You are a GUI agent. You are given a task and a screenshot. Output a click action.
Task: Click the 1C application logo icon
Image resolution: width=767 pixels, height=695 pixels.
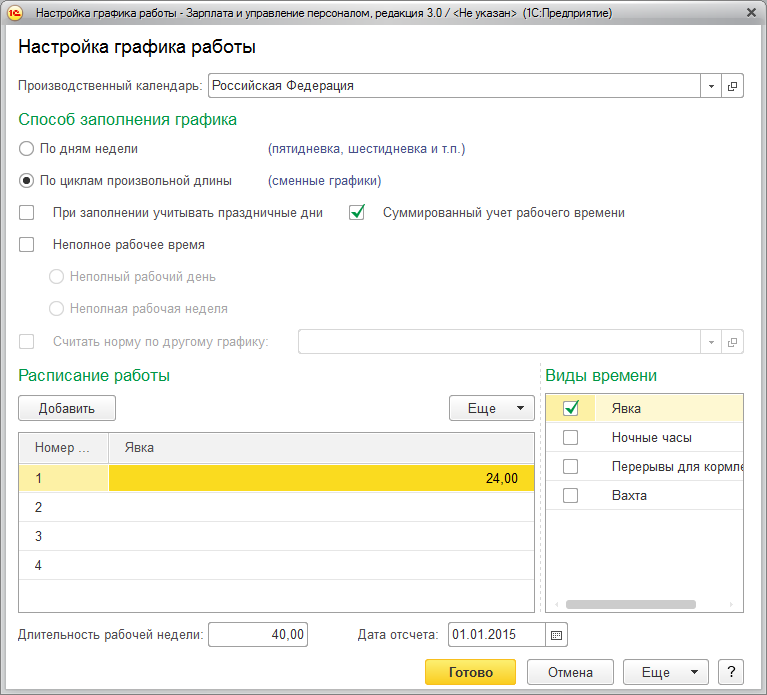pos(17,14)
